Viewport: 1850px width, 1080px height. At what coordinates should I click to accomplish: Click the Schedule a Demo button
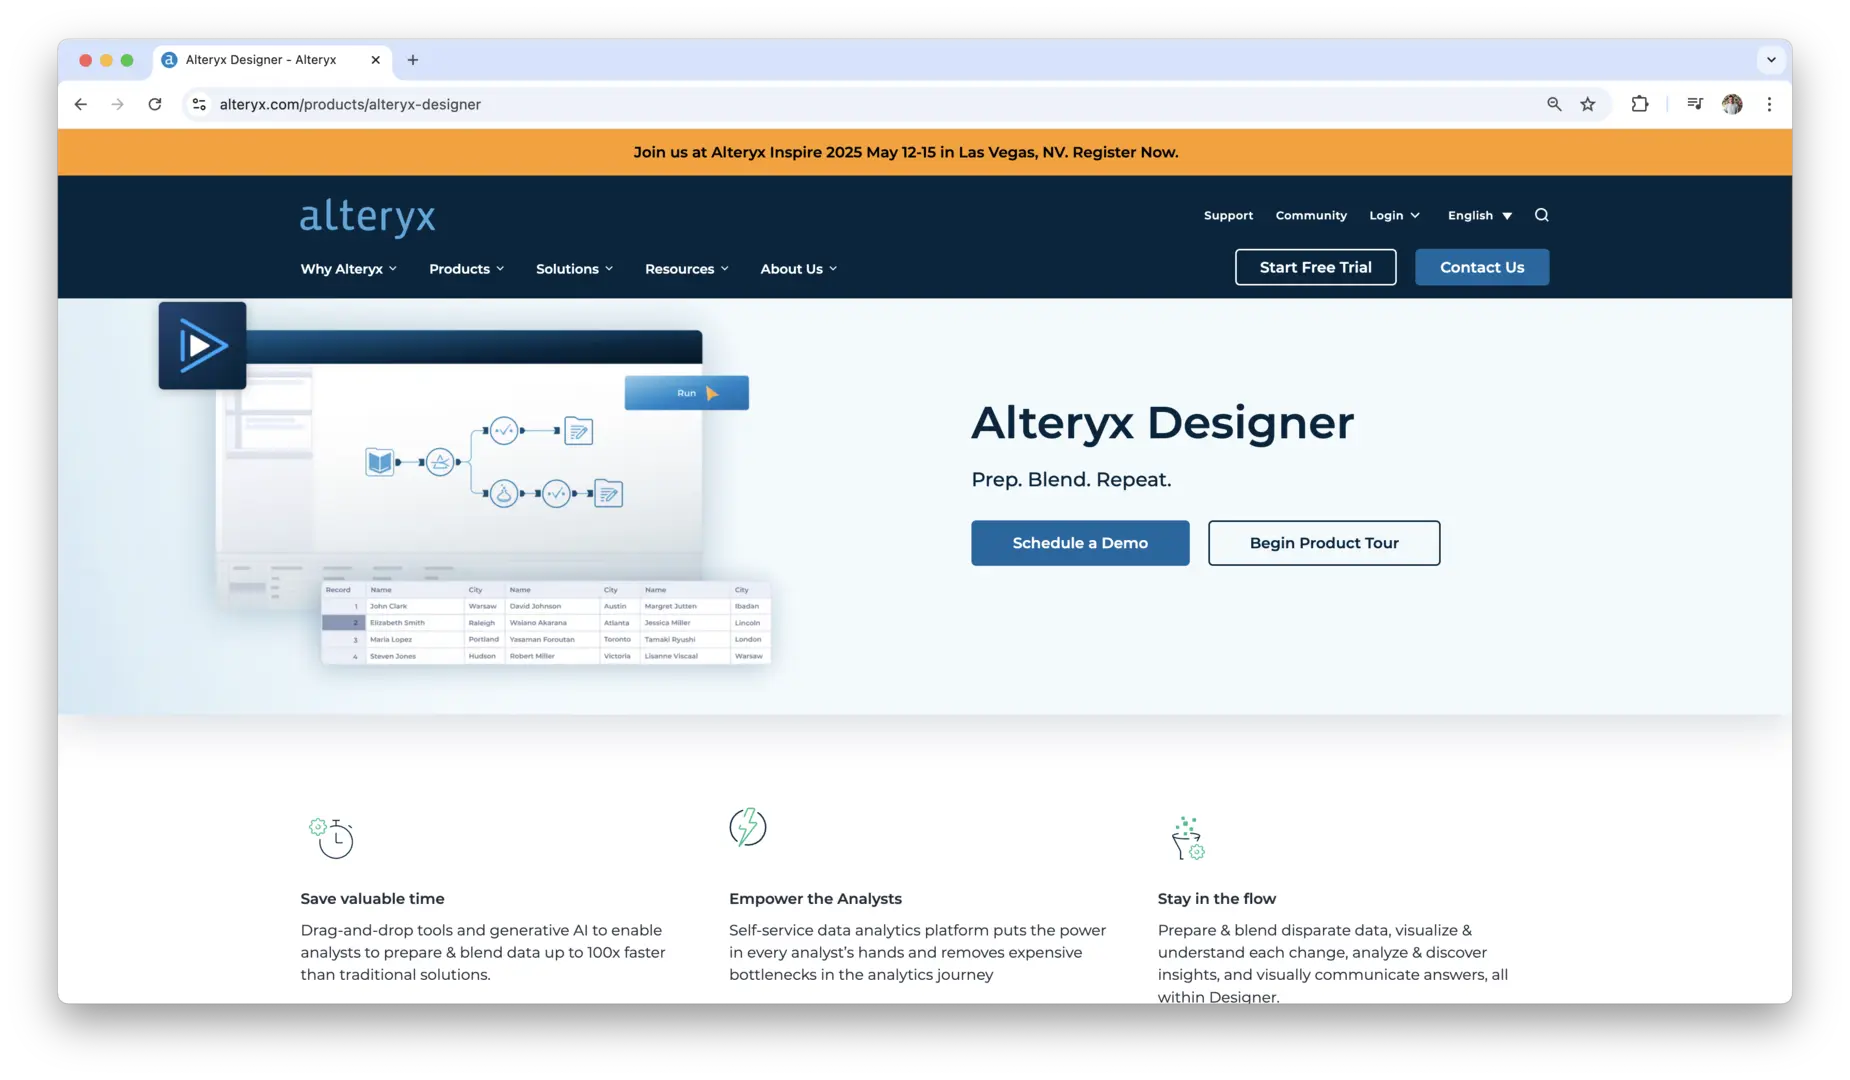pos(1080,543)
